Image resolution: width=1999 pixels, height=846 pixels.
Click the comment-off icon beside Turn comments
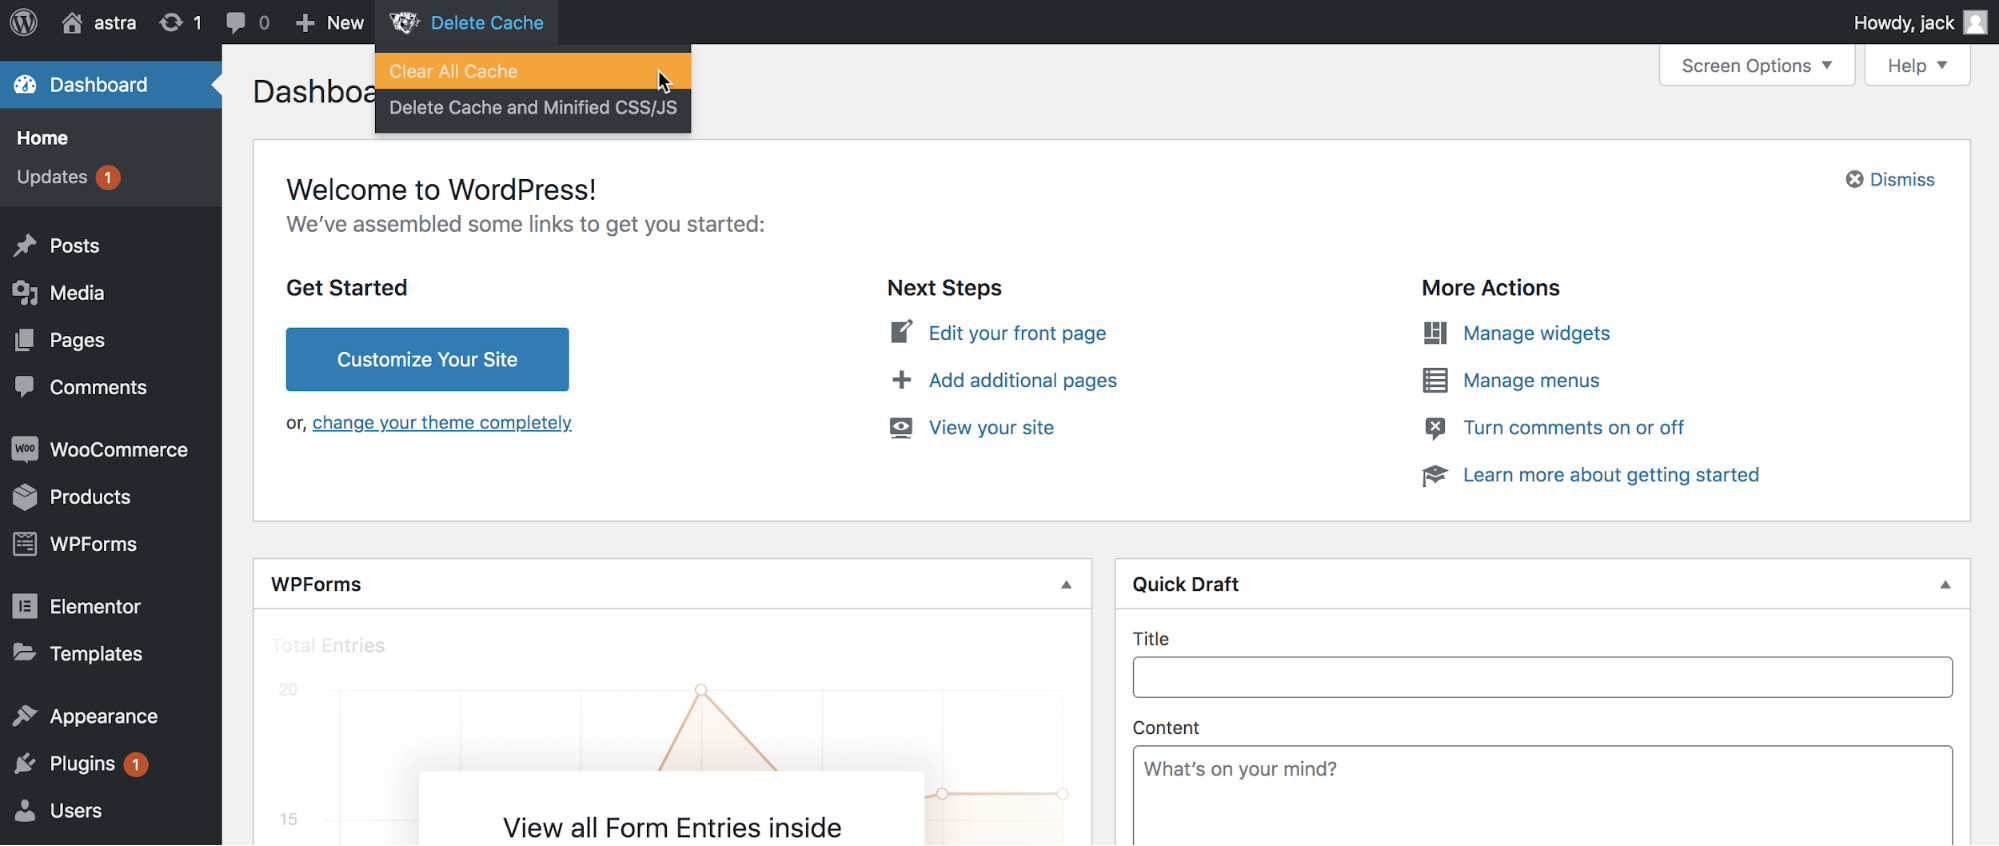[x=1435, y=428]
